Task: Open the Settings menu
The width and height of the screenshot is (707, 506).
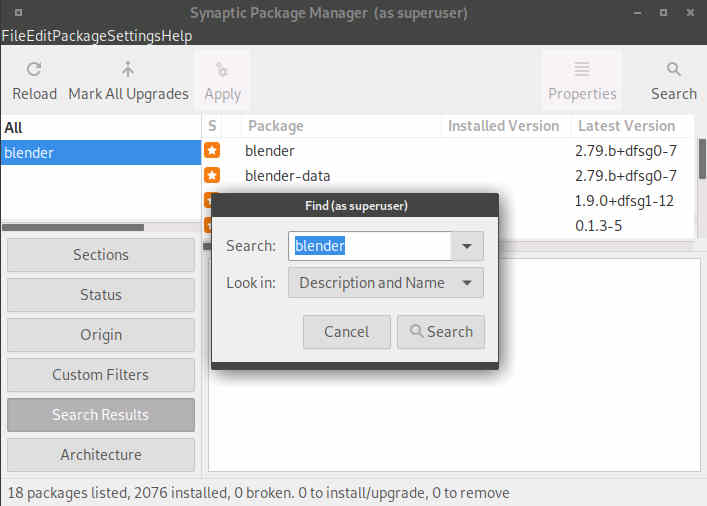Action: [x=134, y=36]
